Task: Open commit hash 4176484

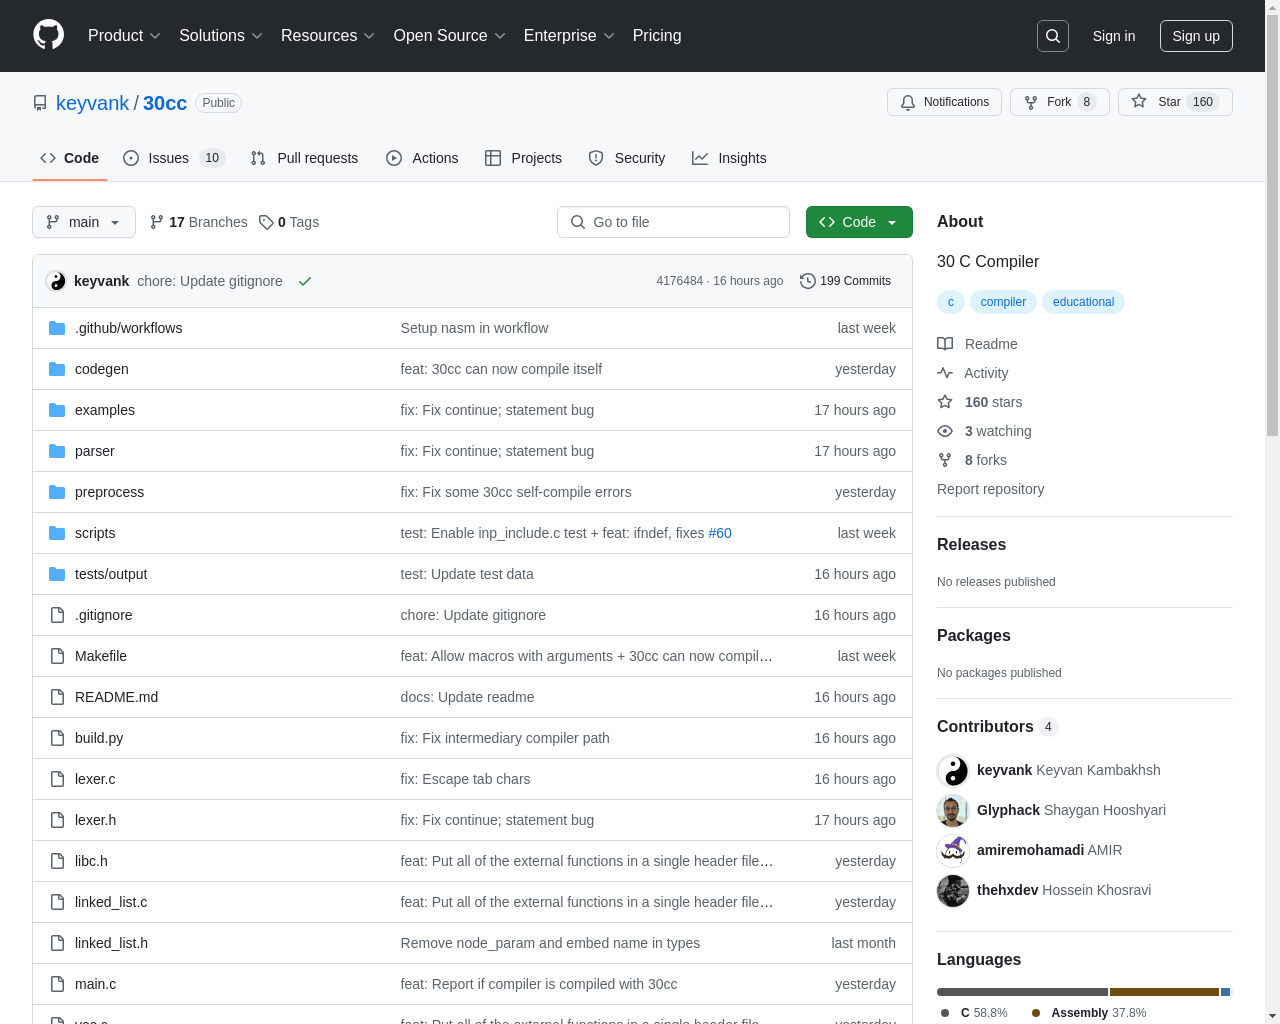Action: (679, 281)
